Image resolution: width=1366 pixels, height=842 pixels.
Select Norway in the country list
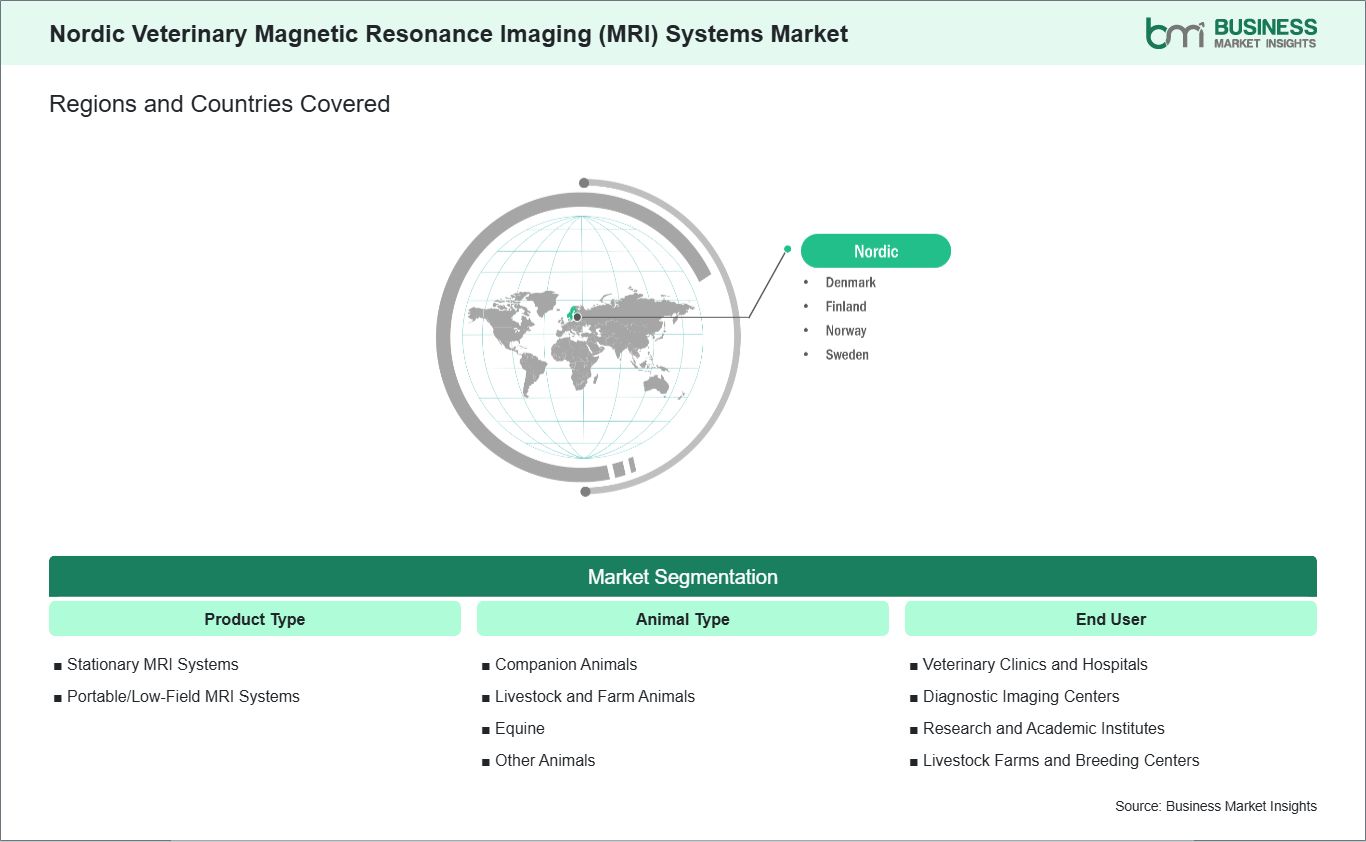846,330
